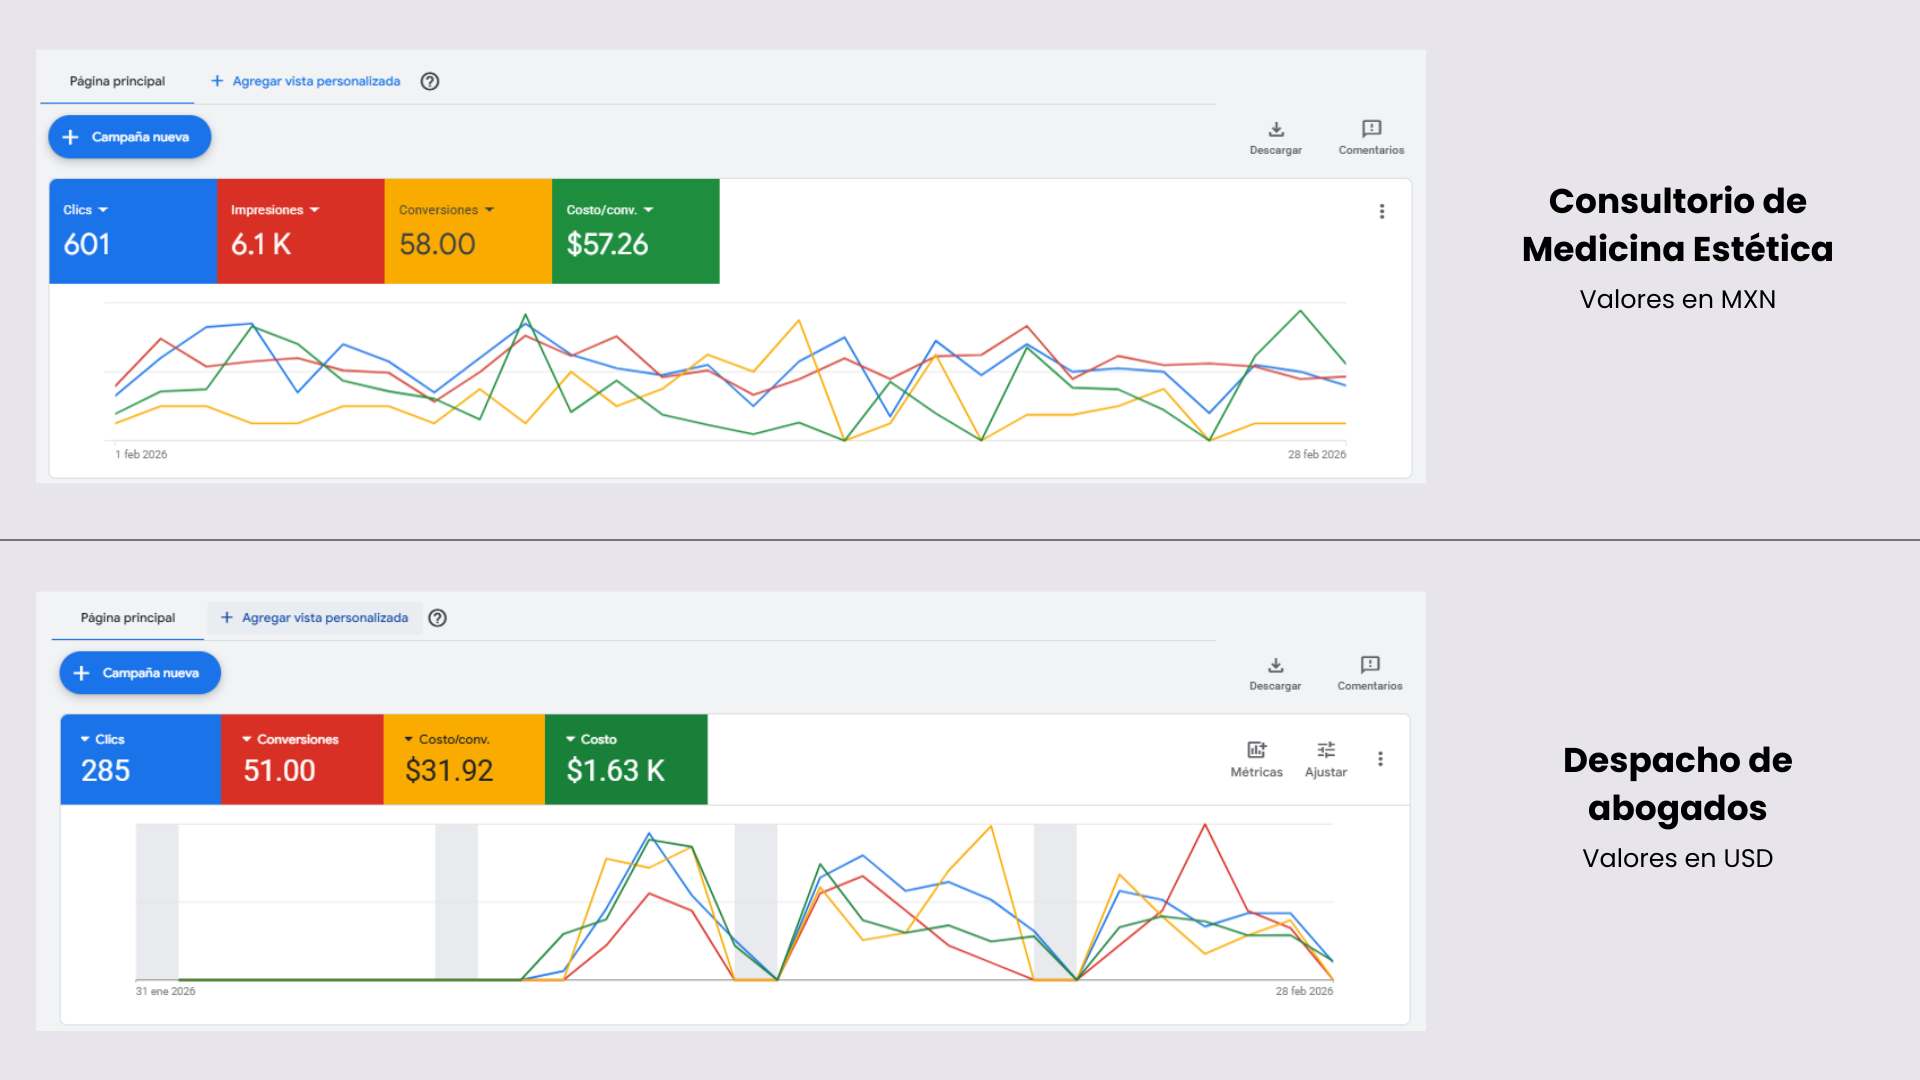The image size is (1920, 1080).
Task: Open the Costo $1.63 K metric dropdown
Action: (571, 739)
